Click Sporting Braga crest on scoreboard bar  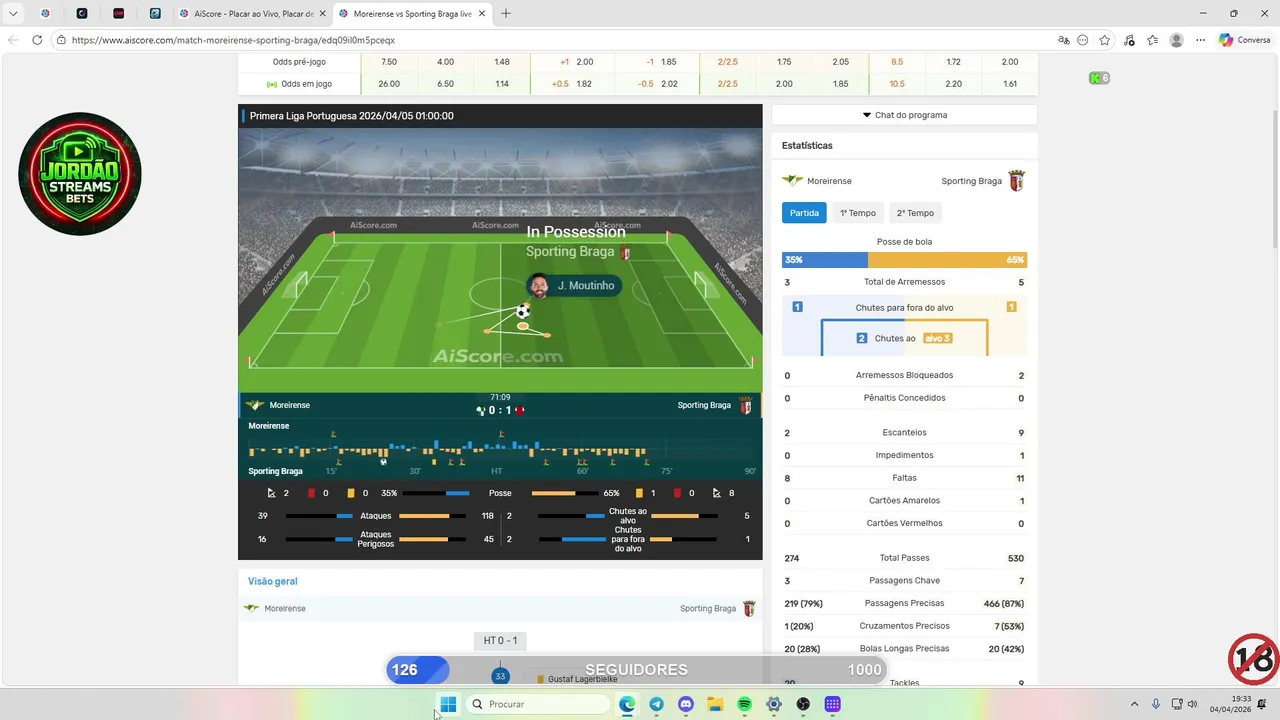[x=746, y=405]
